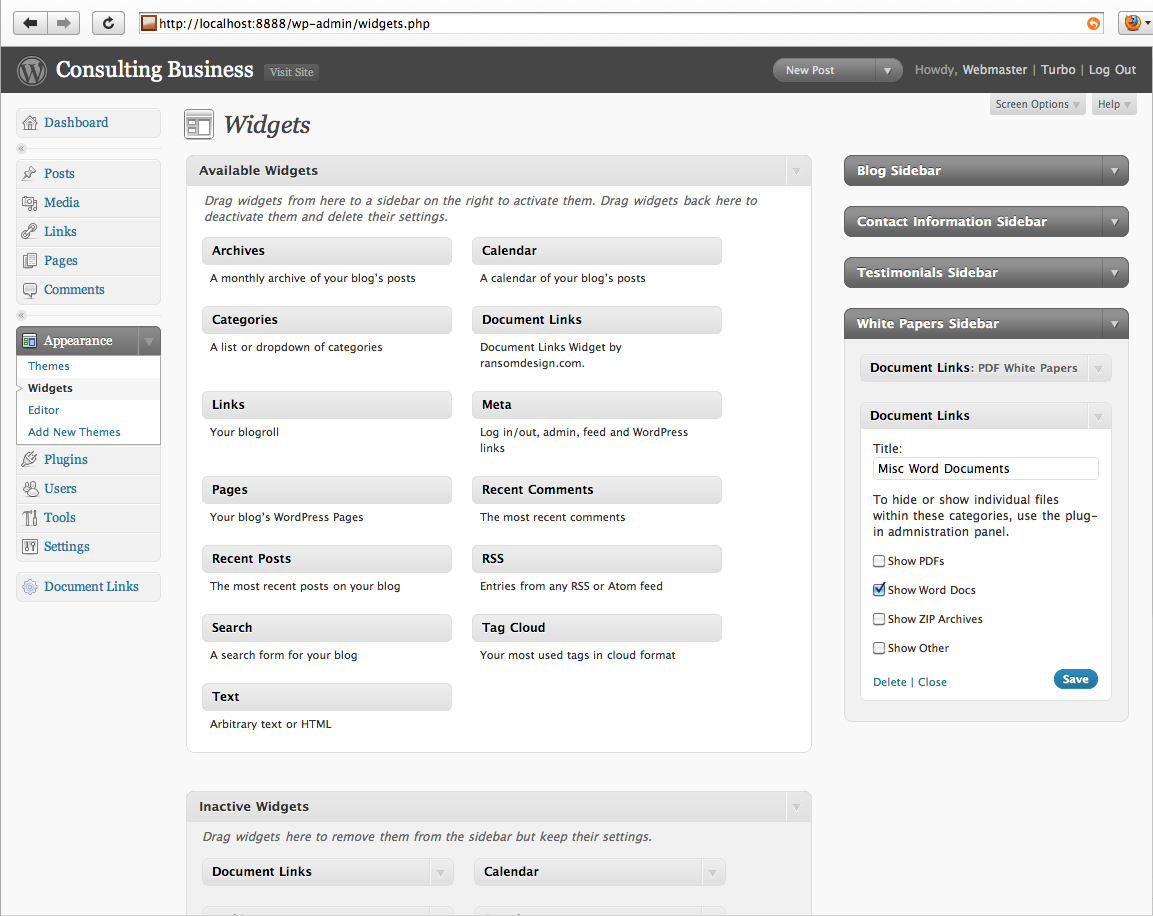Click the Pages icon in sidebar
The image size is (1153, 916).
29,260
